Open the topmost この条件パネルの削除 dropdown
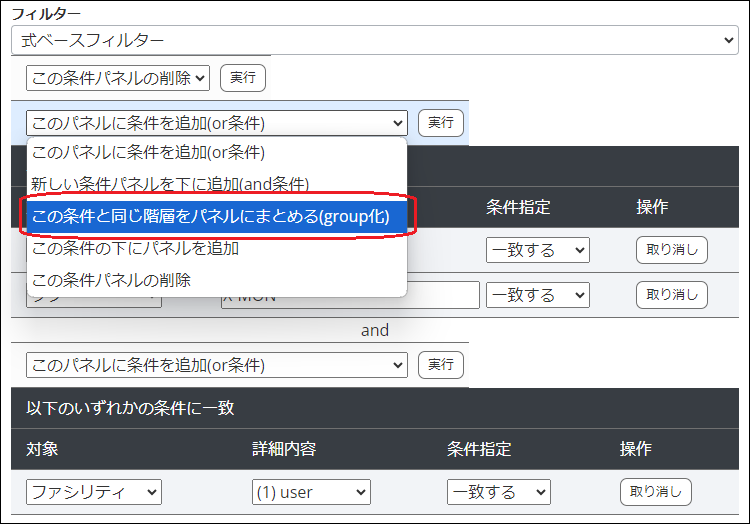Image resolution: width=750 pixels, height=524 pixels. click(118, 77)
